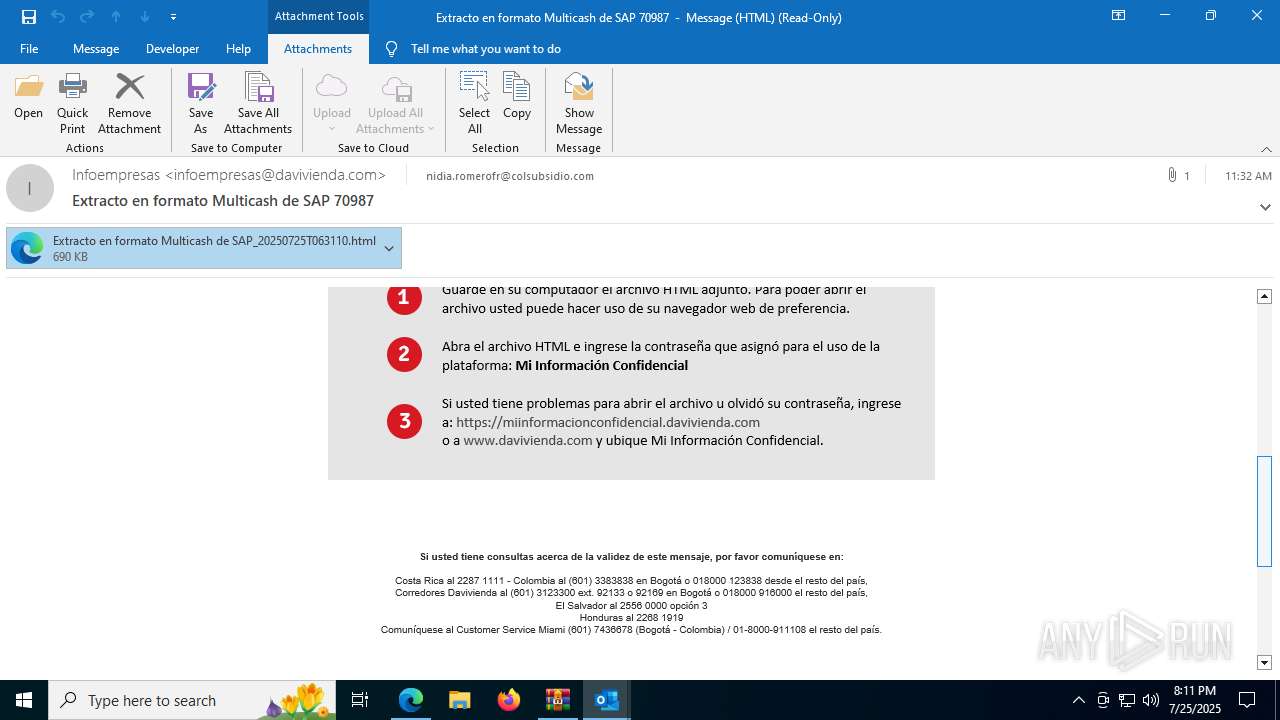Open Task View on taskbar
This screenshot has height=720, width=1280.
tap(360, 700)
